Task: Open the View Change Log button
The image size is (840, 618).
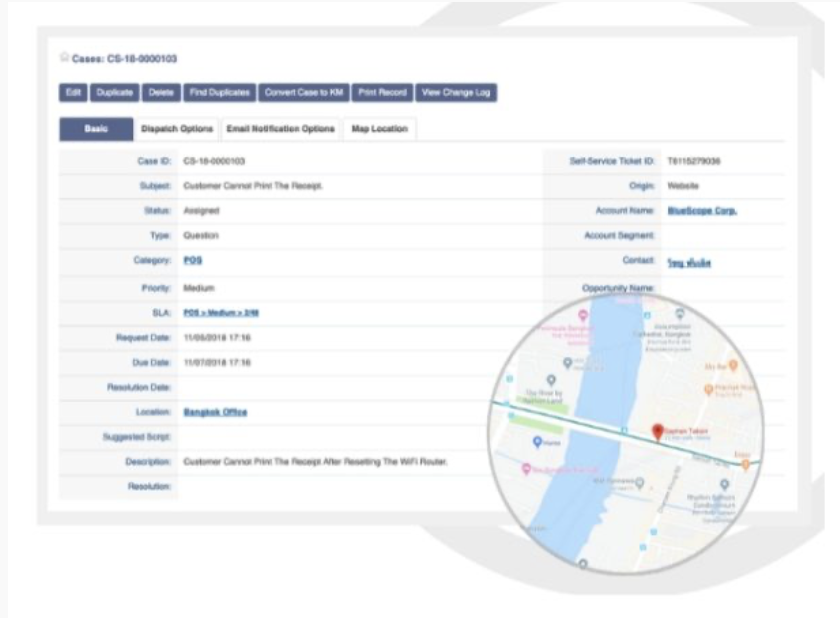Action: coord(456,93)
